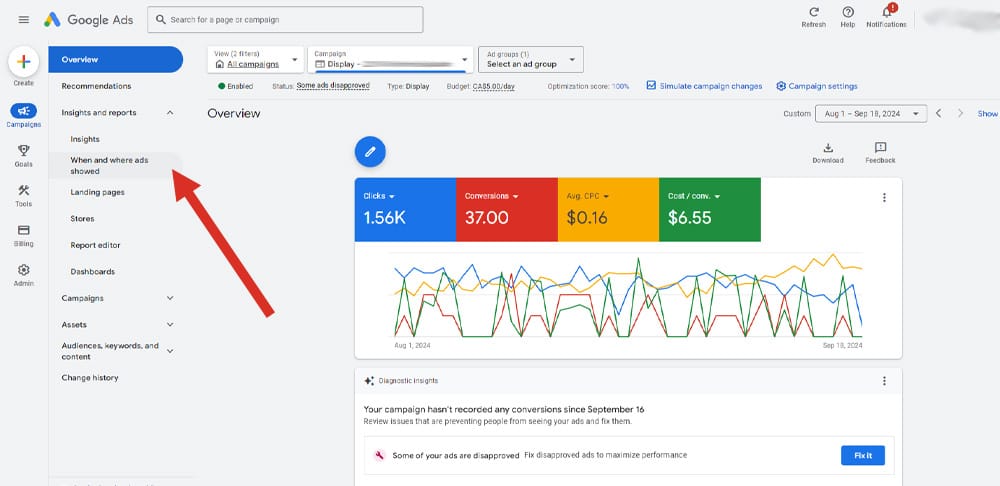This screenshot has height=486, width=1000.
Task: Click Simulate campaign changes link
Action: click(x=710, y=86)
